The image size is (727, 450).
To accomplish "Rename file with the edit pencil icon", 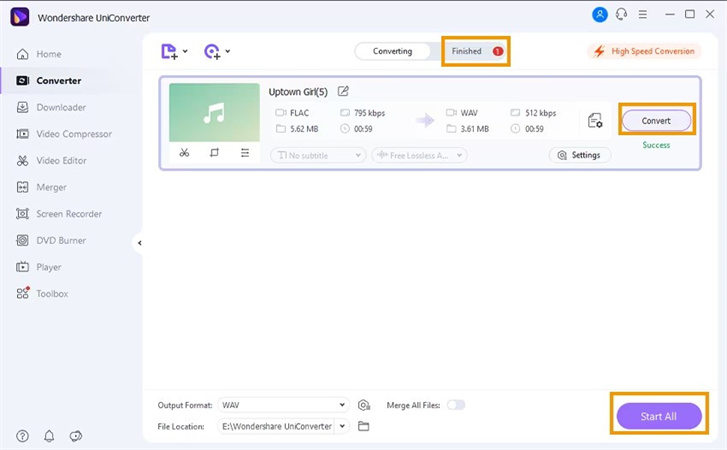I will (x=343, y=91).
